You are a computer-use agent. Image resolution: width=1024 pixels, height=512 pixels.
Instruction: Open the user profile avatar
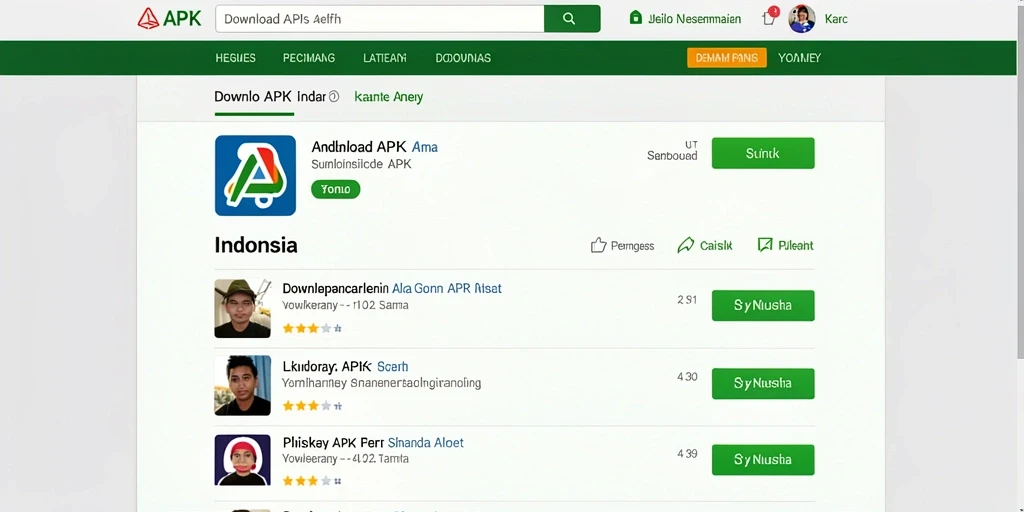point(801,18)
